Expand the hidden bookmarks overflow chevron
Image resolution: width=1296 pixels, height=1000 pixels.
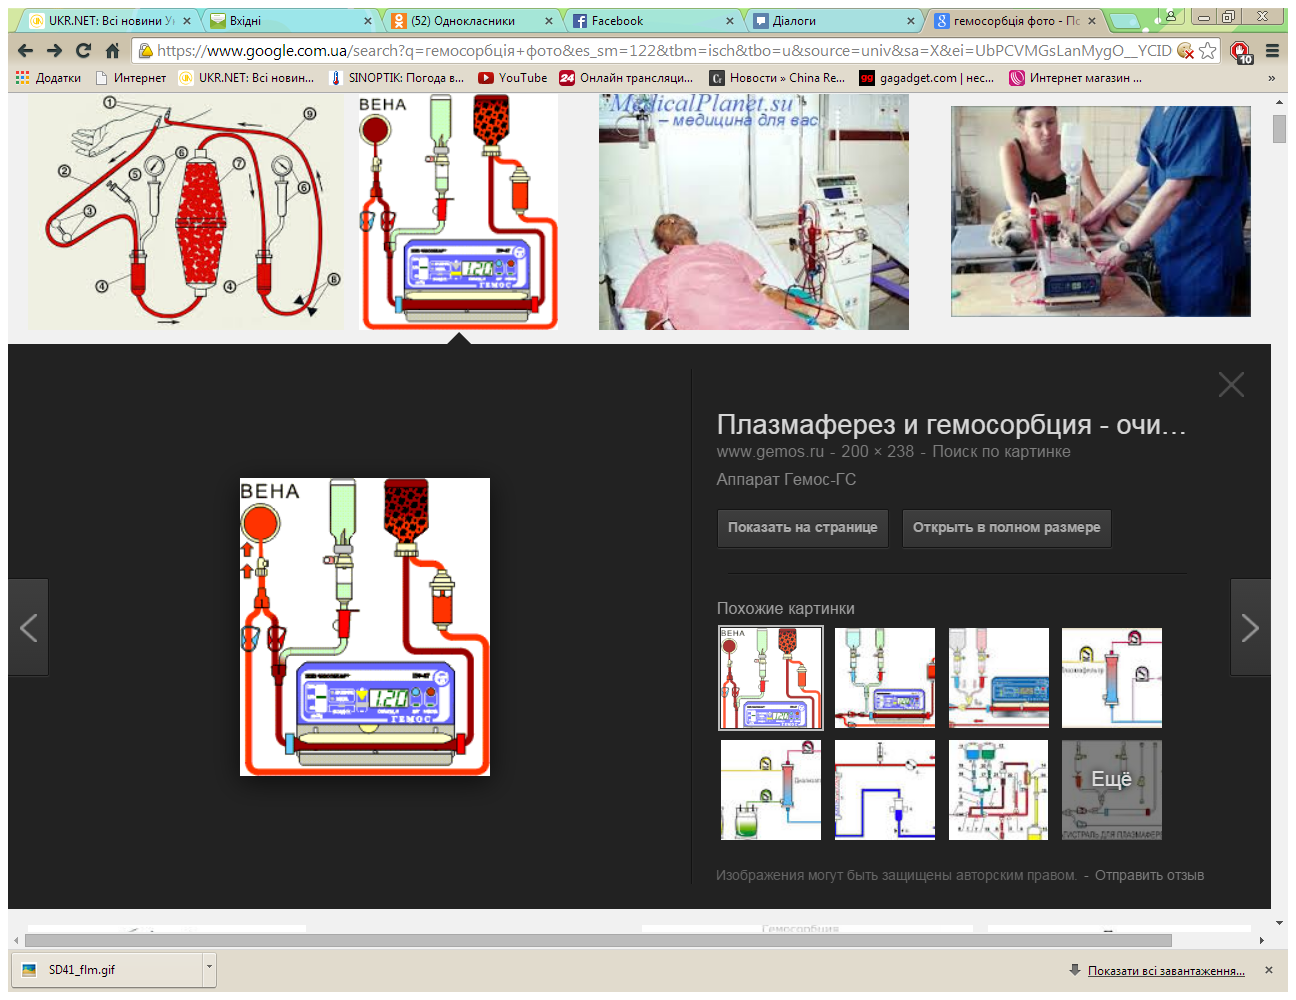point(1271,77)
